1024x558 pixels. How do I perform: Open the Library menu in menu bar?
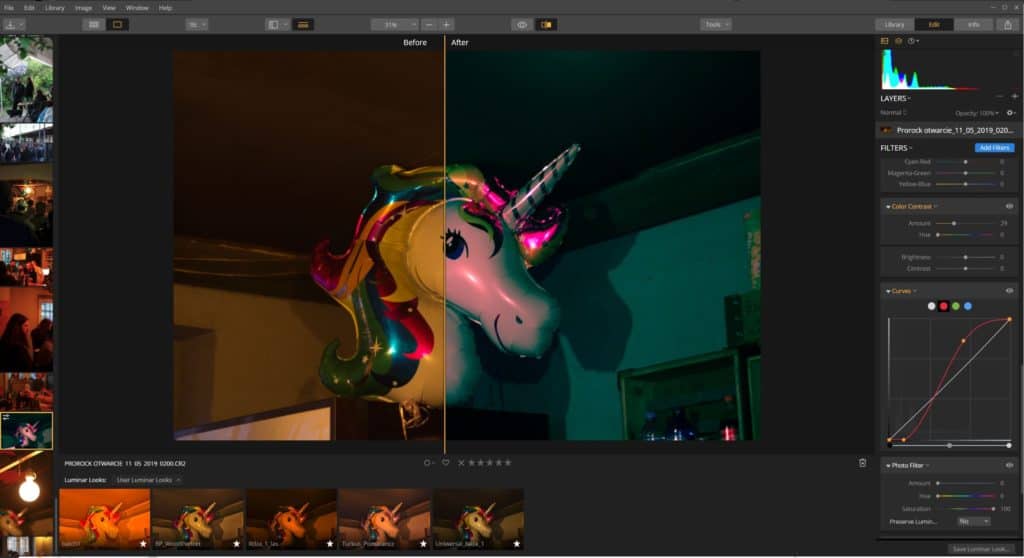(55, 7)
